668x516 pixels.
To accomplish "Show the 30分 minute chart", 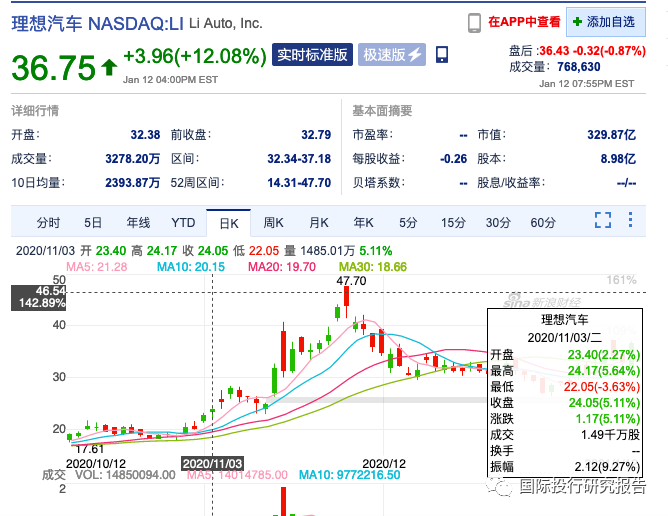I will (498, 222).
